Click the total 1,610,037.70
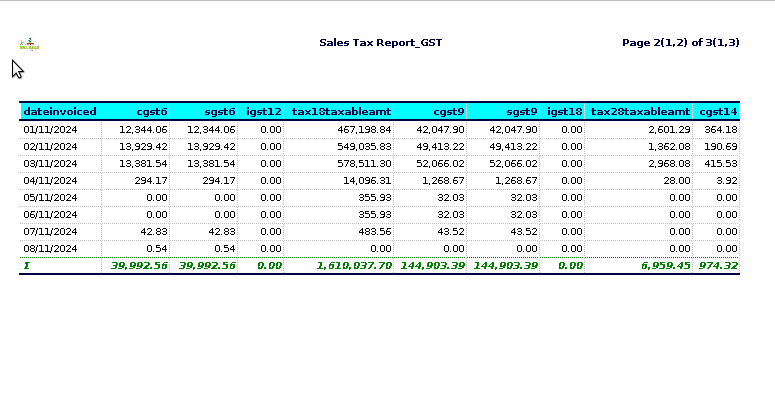This screenshot has height=396, width=775. 354,265
